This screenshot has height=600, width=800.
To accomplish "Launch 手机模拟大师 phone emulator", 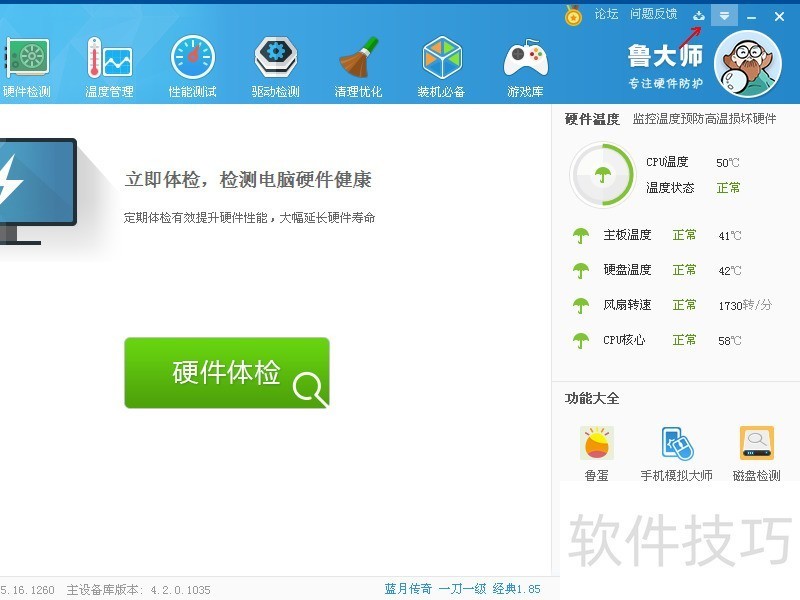I will [677, 454].
